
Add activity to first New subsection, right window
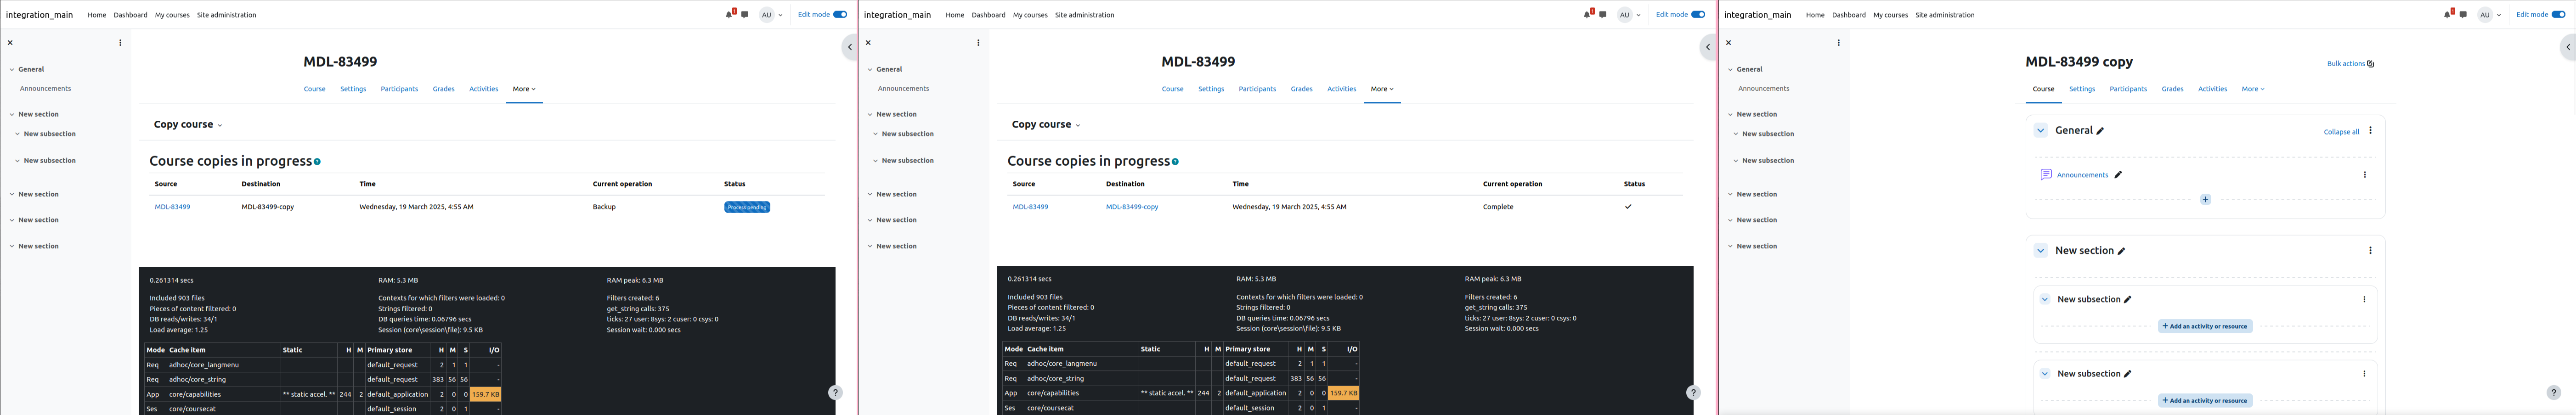click(2205, 326)
